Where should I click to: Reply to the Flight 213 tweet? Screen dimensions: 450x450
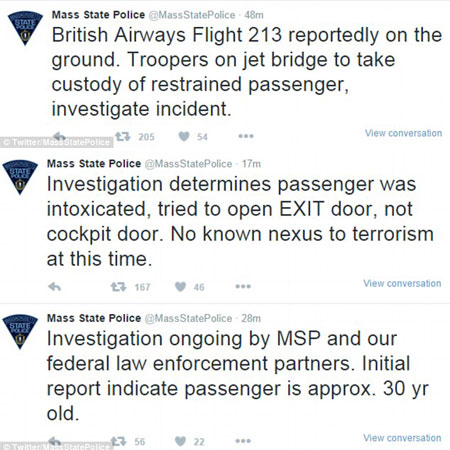[59, 136]
